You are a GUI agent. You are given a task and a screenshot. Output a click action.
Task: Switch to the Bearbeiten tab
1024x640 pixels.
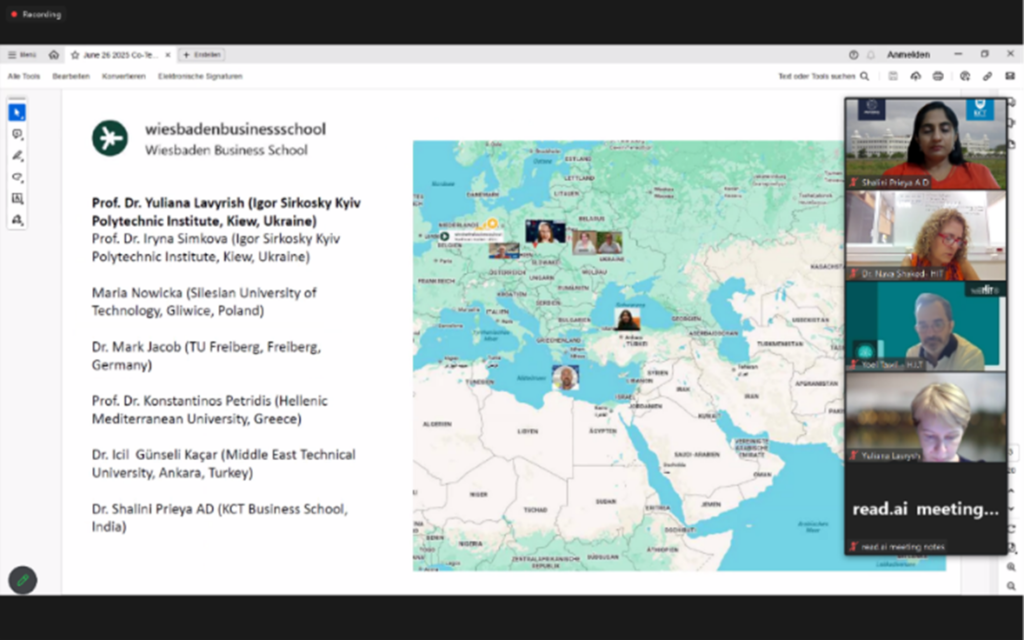tap(71, 76)
